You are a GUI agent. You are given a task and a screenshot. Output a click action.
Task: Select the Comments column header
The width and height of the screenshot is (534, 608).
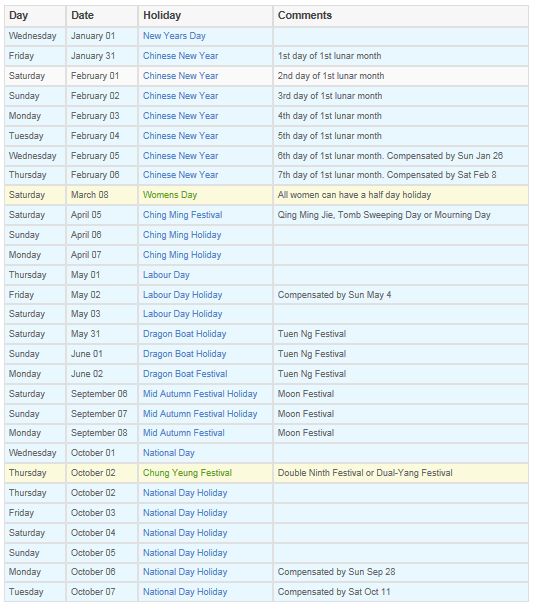[x=305, y=16]
